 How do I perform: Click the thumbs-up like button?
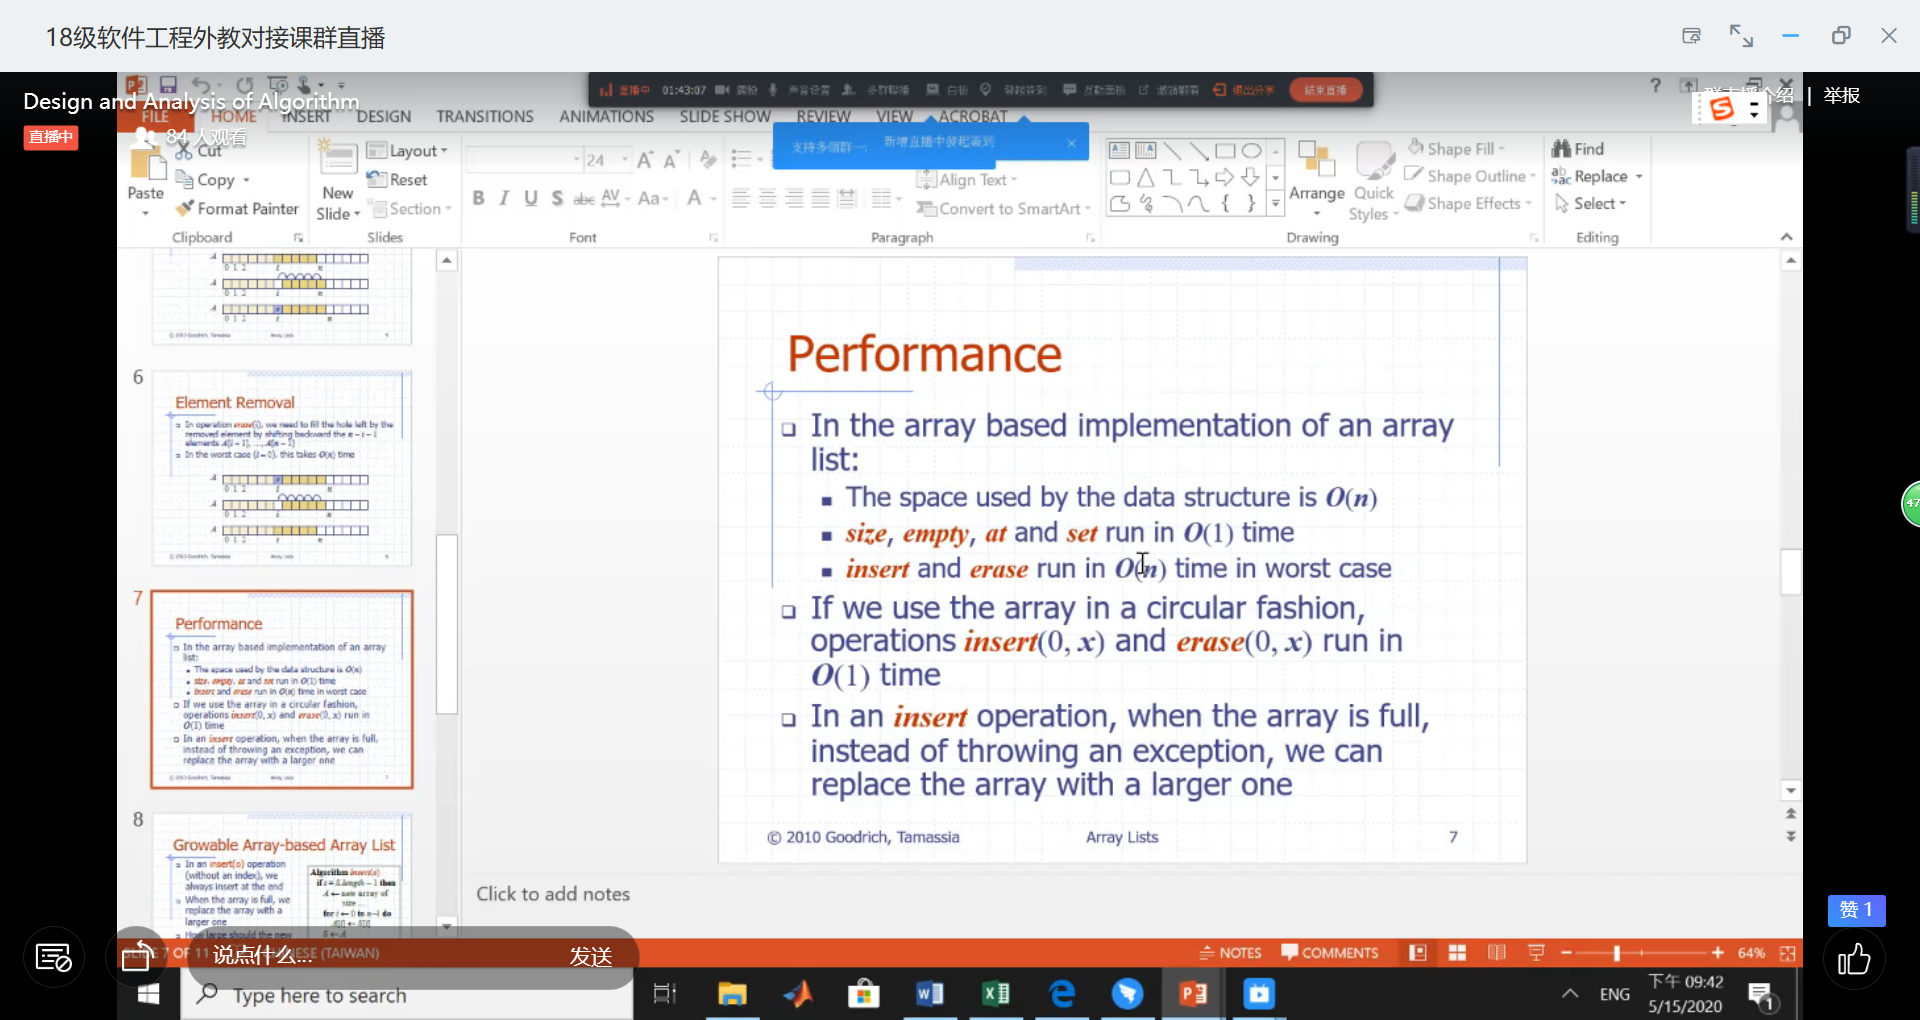[1854, 960]
